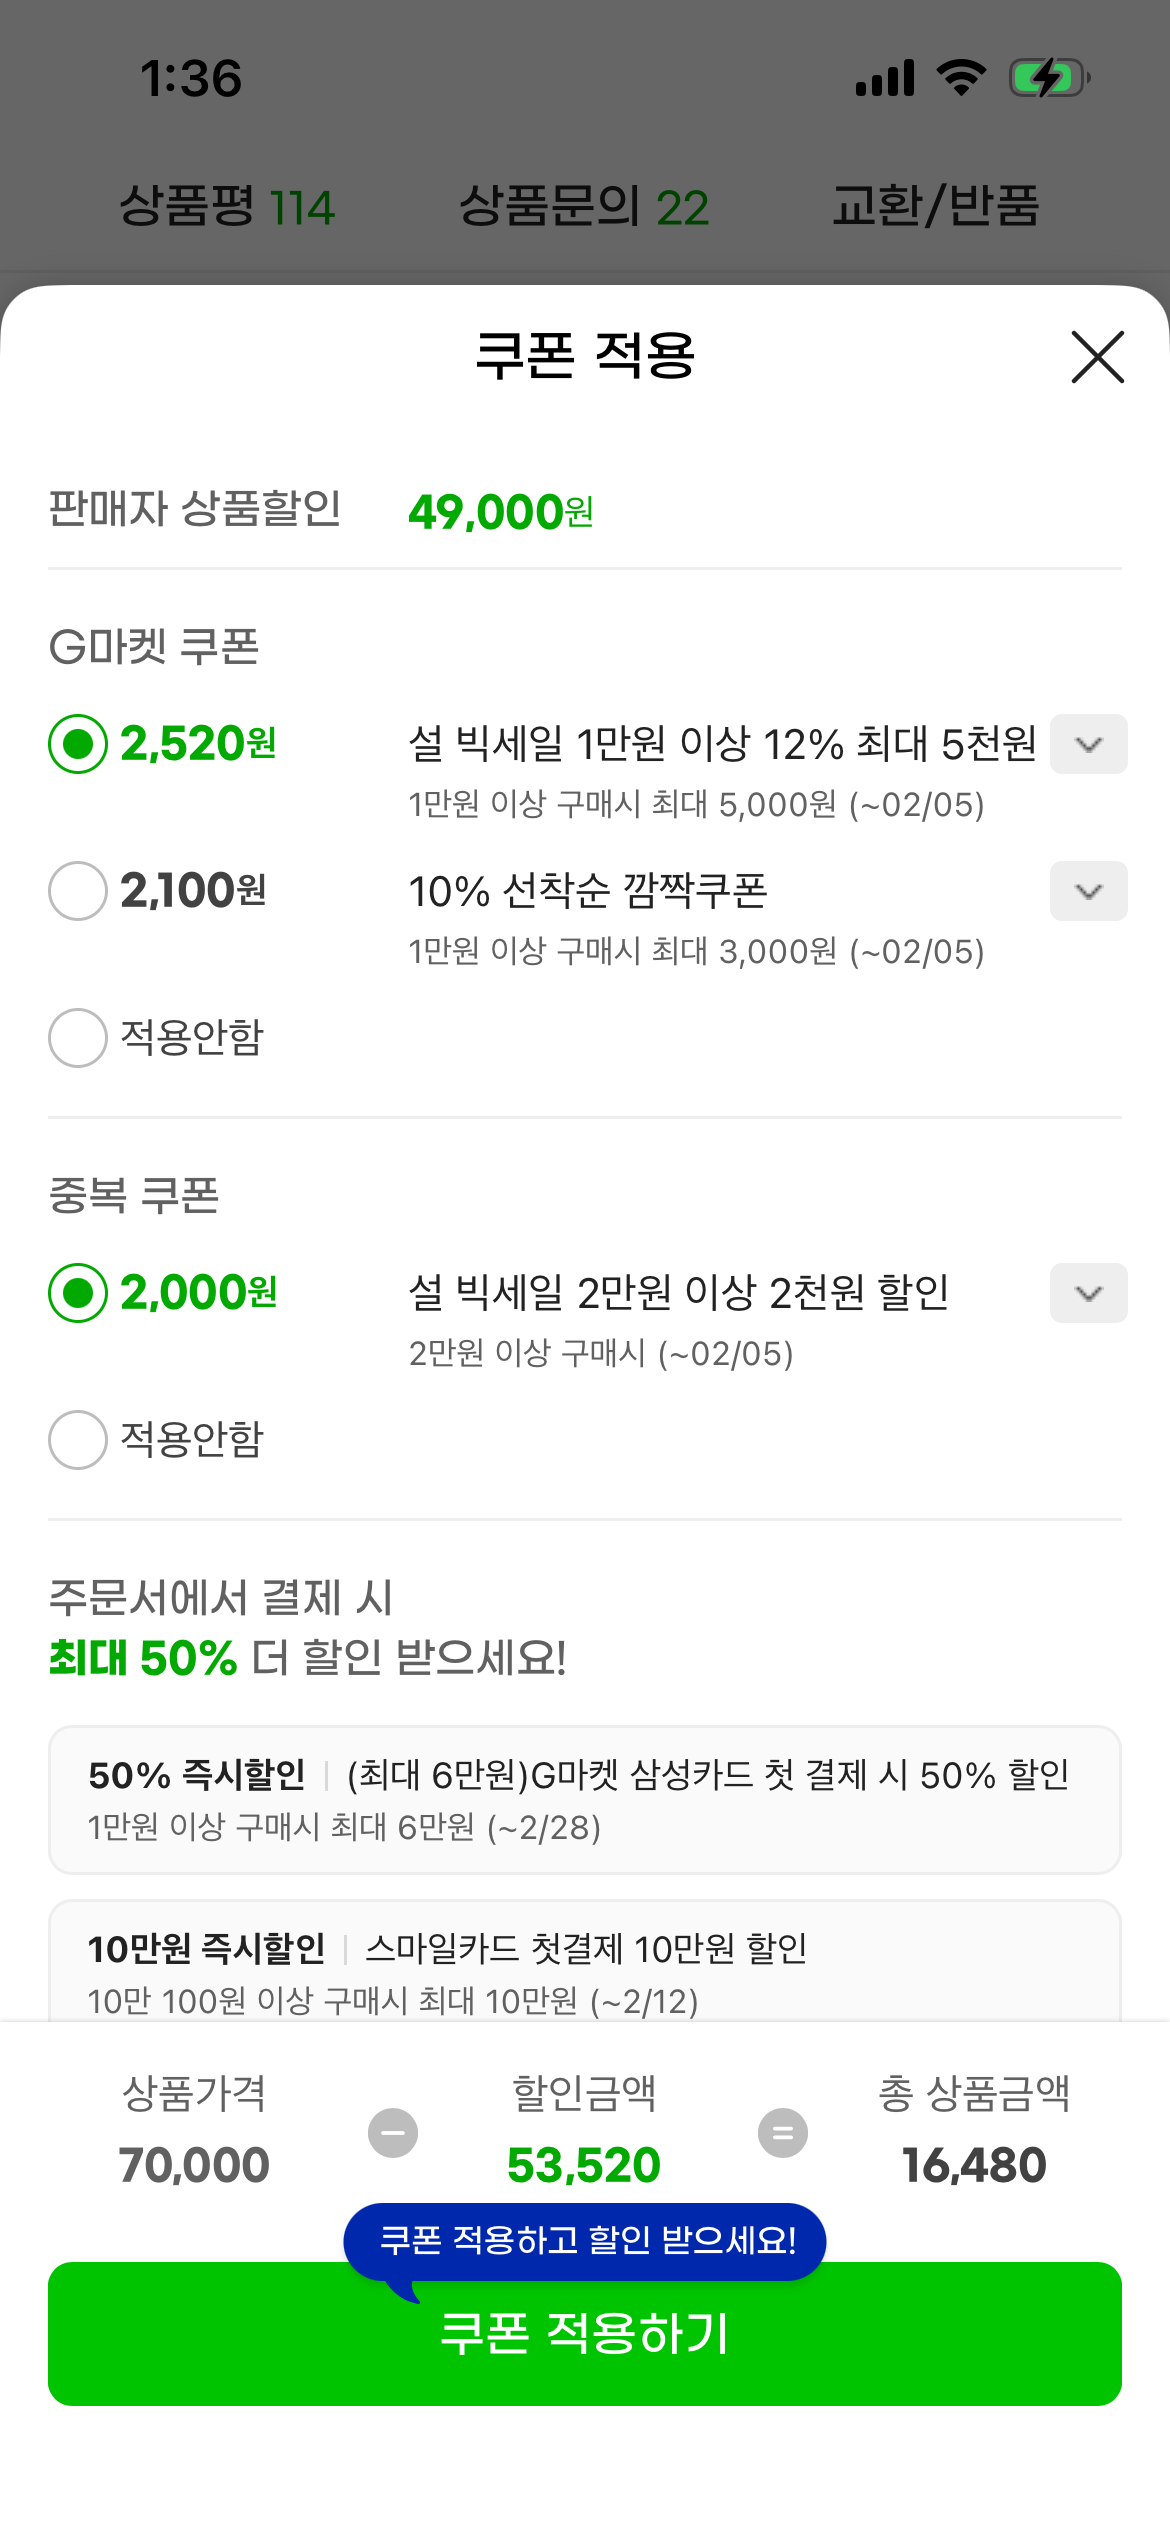Expand details for 10% 선착순 깜짝쿠폰

coord(1088,891)
